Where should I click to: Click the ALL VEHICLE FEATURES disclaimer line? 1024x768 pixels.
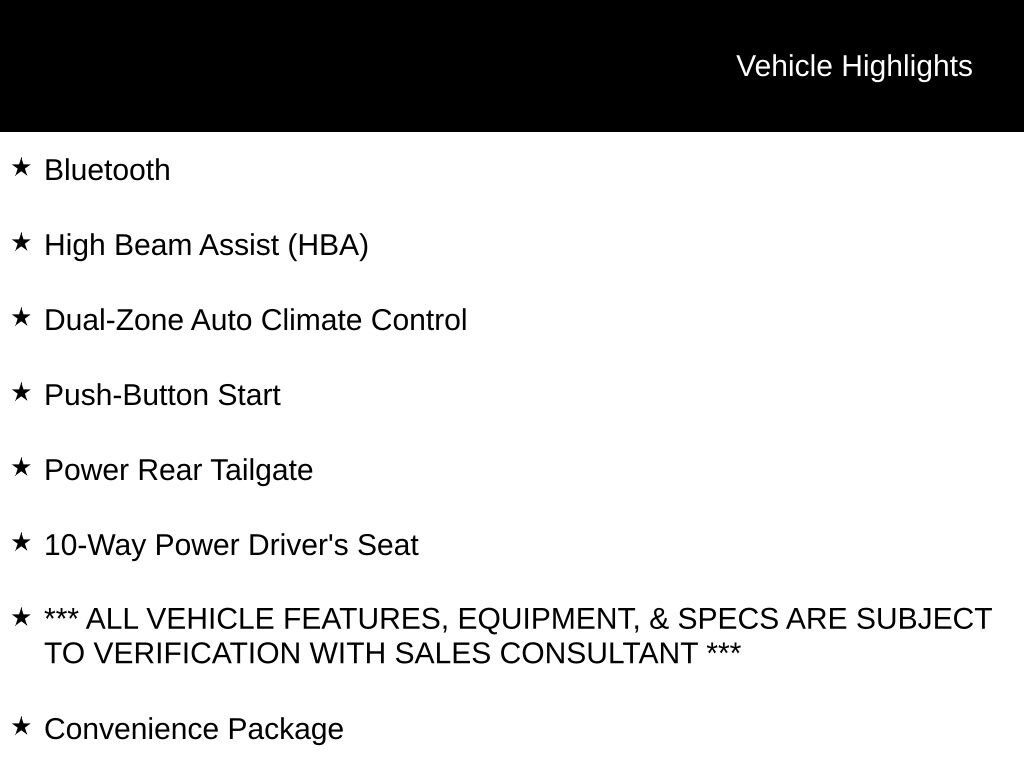click(518, 620)
